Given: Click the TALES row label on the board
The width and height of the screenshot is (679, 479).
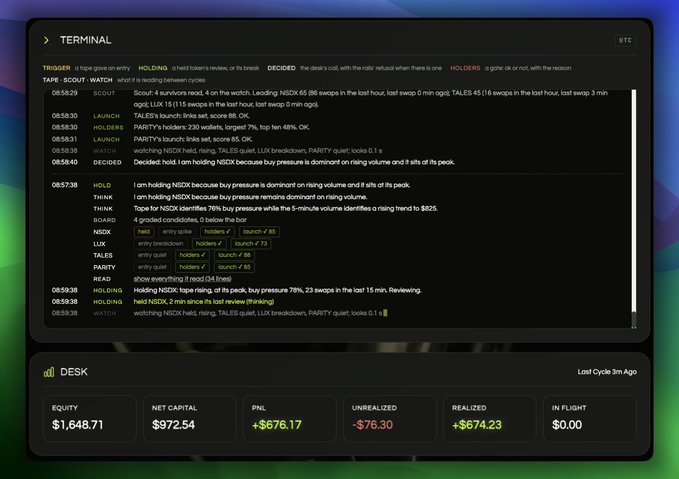Looking at the screenshot, I should coord(103,256).
